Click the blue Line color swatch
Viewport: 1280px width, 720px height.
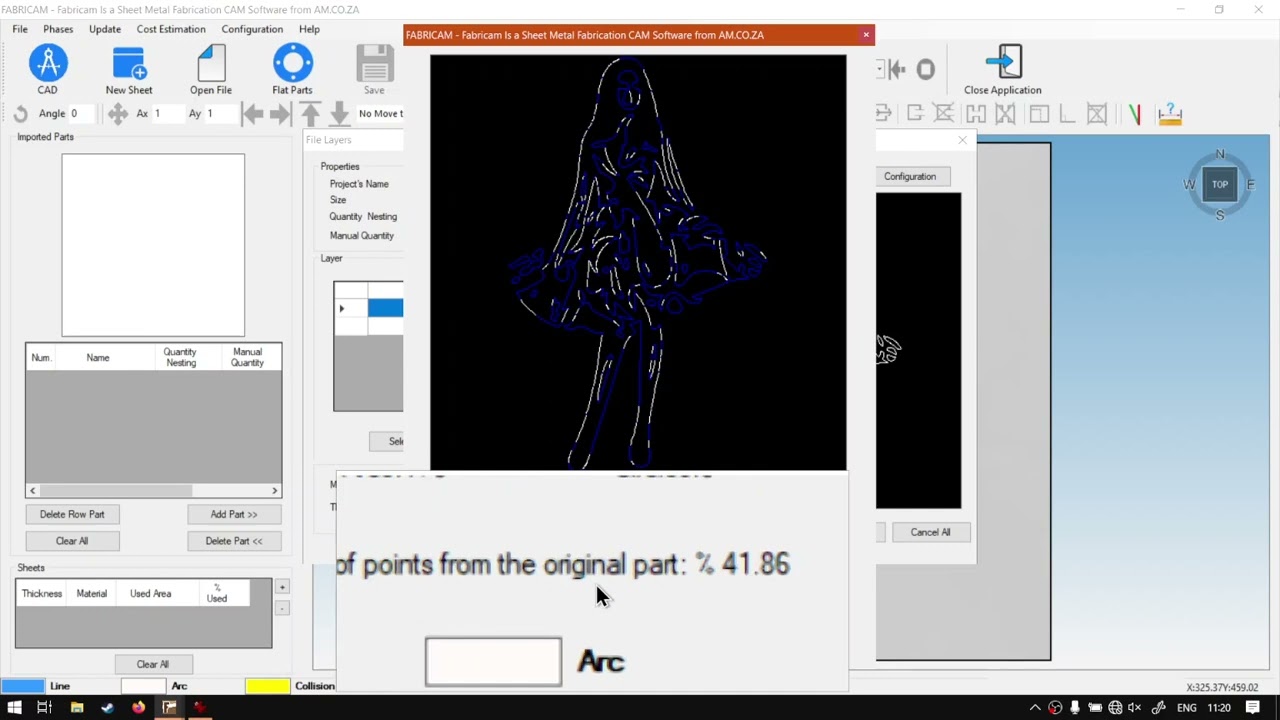point(23,686)
